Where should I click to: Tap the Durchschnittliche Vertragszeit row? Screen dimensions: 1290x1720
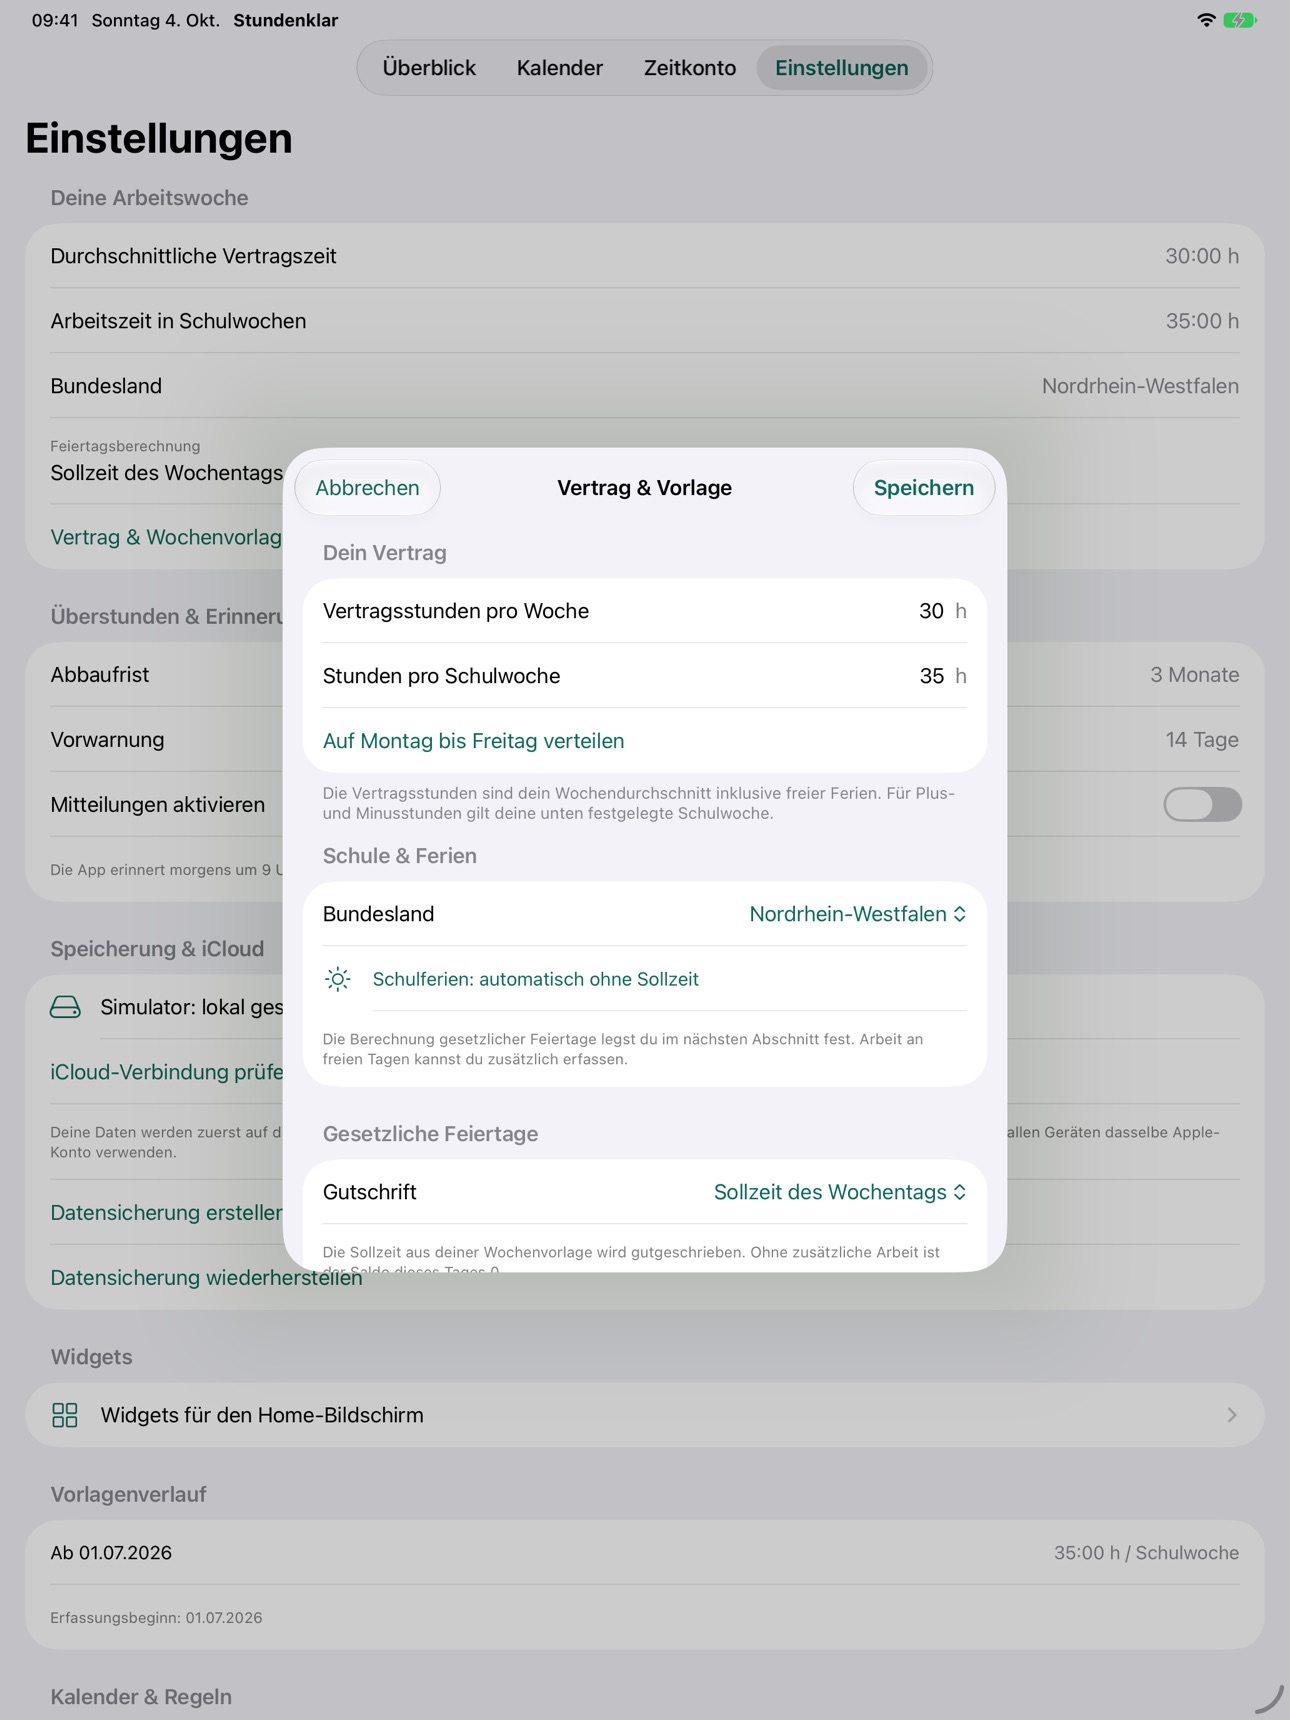coord(645,256)
